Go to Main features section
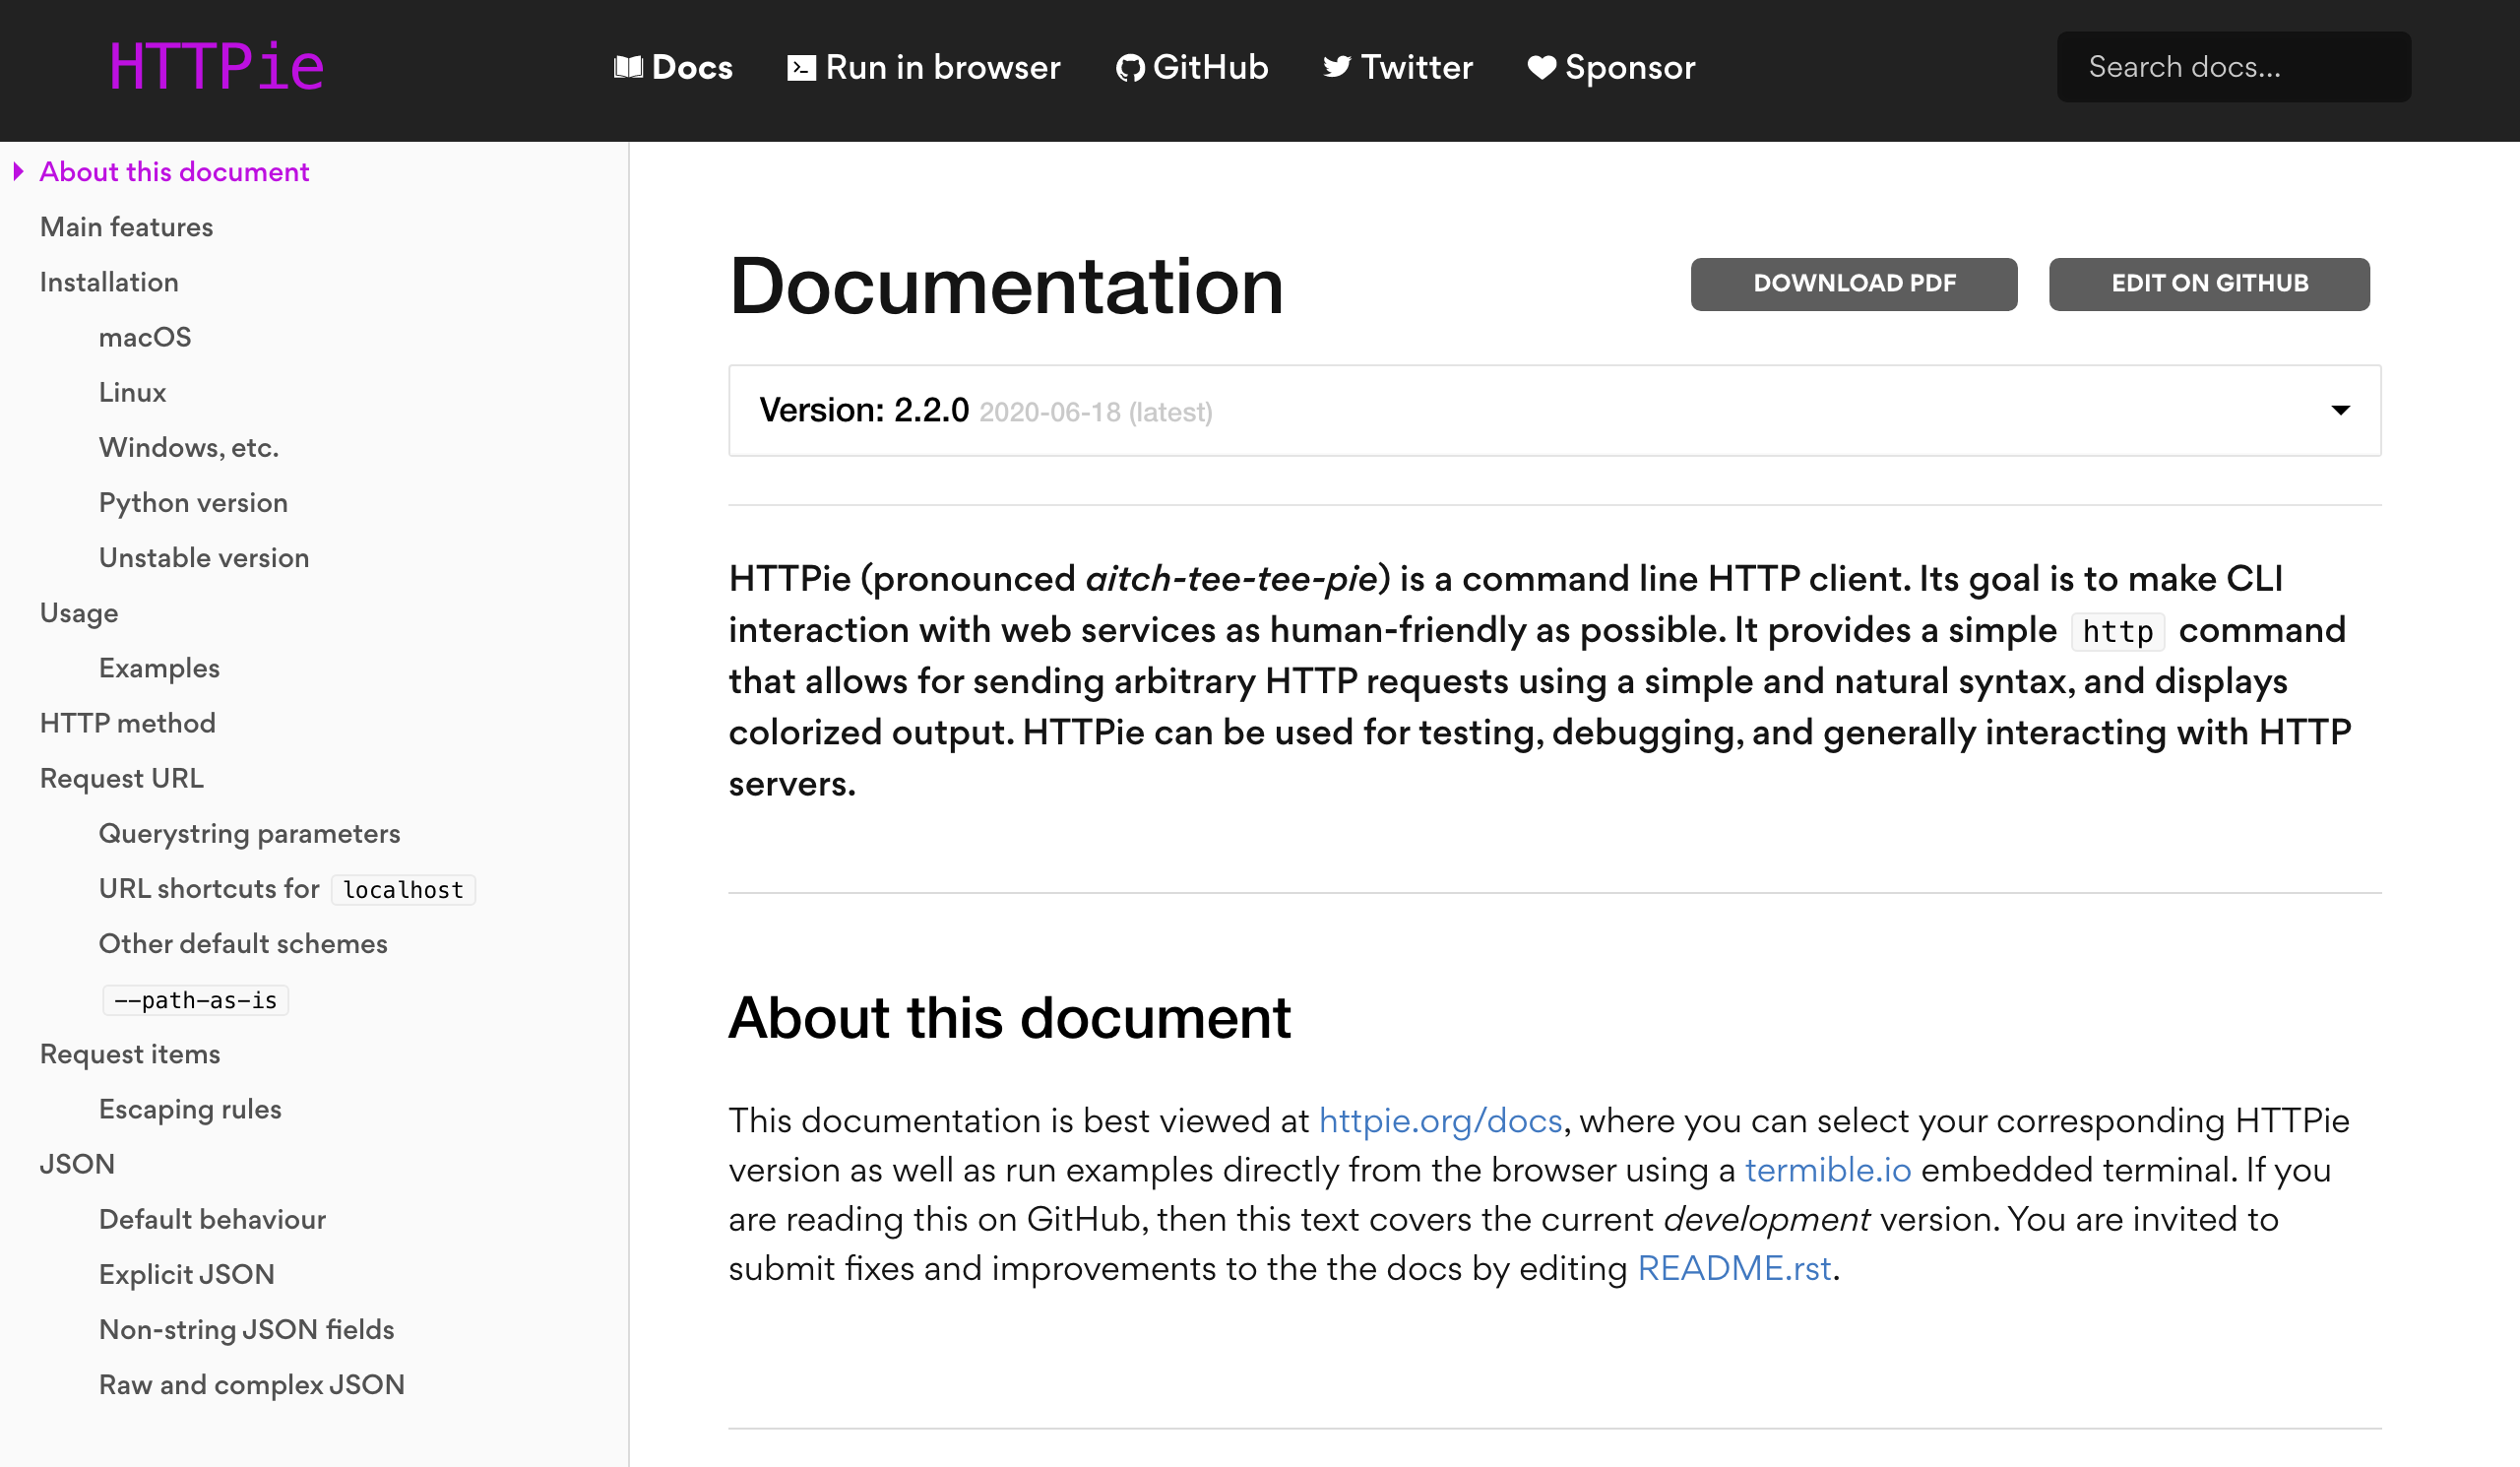Viewport: 2520px width, 1467px height. point(126,227)
